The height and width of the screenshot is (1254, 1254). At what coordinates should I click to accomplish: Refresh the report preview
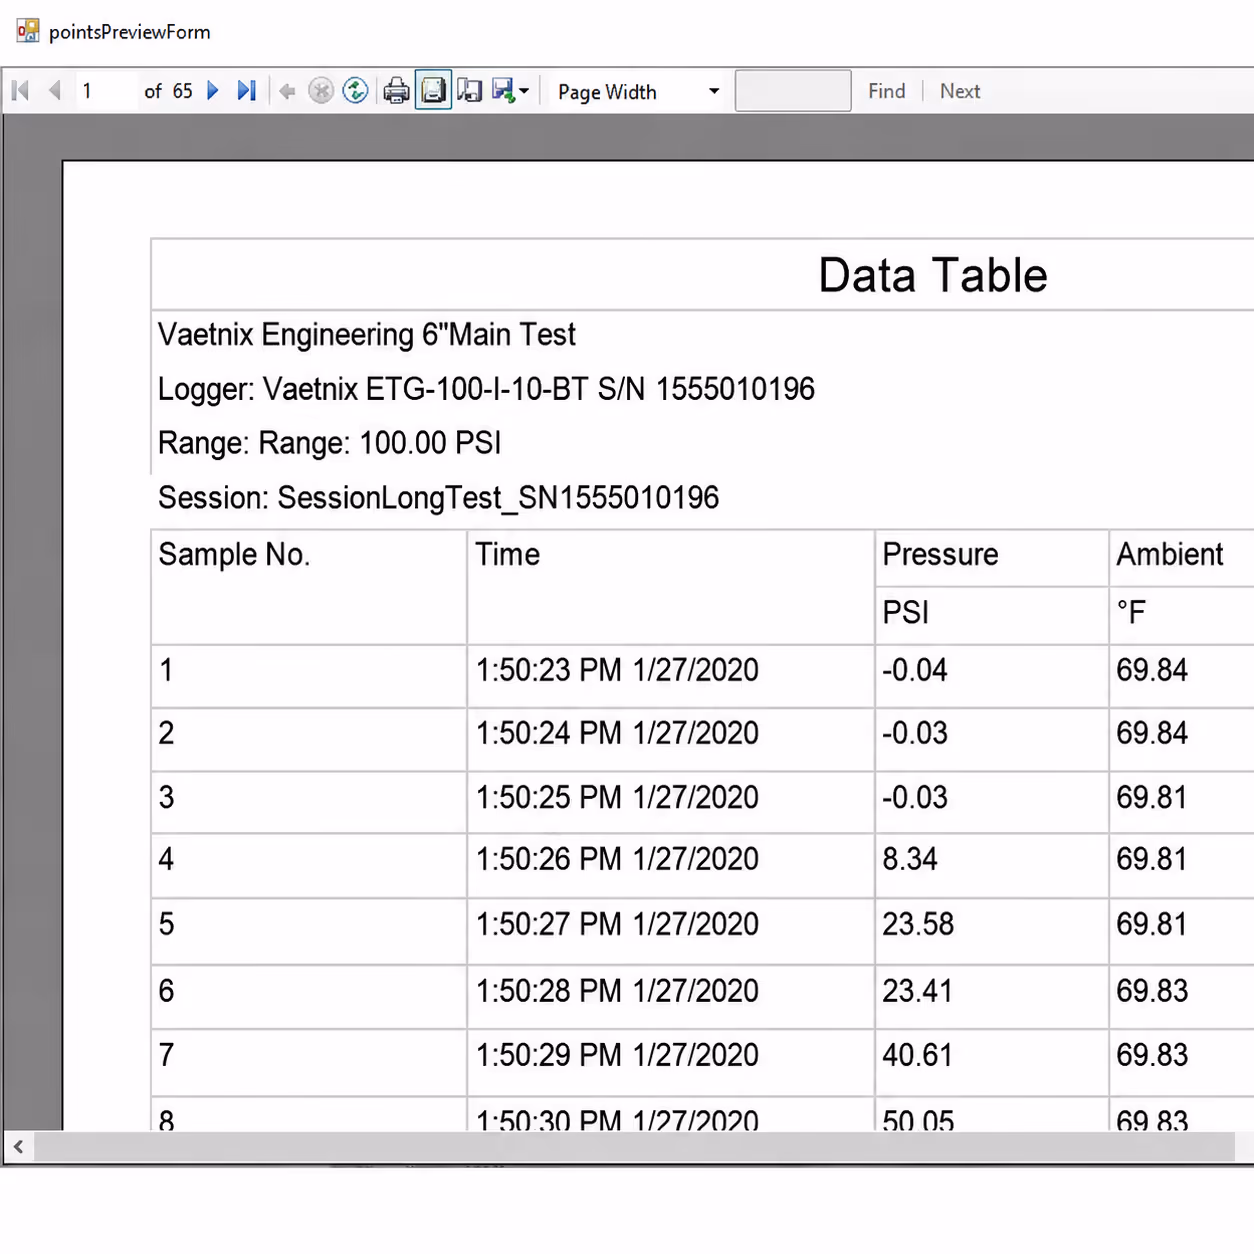point(355,91)
